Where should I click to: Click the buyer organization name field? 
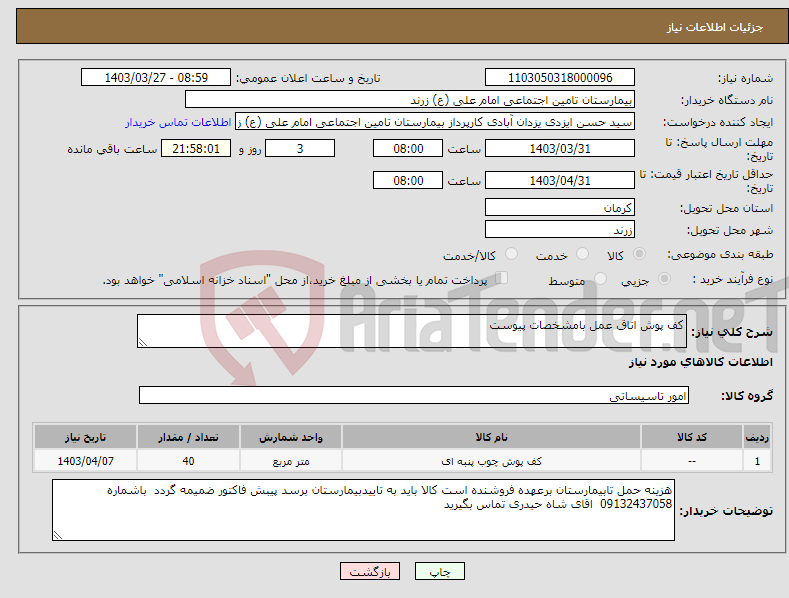pos(410,100)
